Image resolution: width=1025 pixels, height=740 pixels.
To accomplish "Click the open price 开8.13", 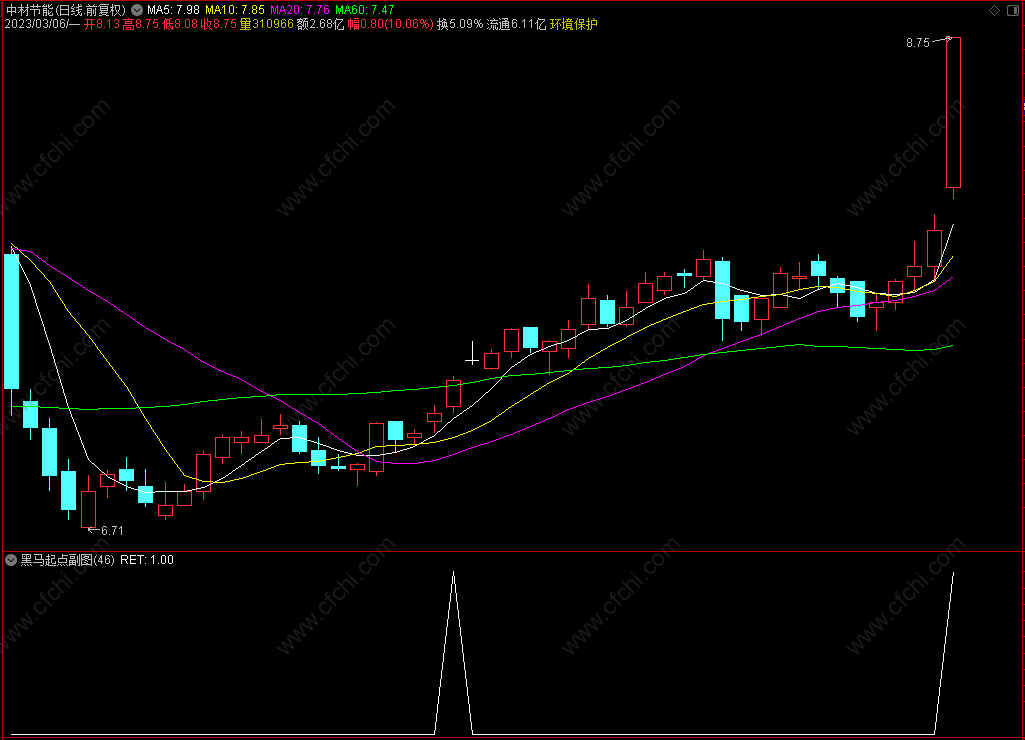I will pyautogui.click(x=102, y=24).
